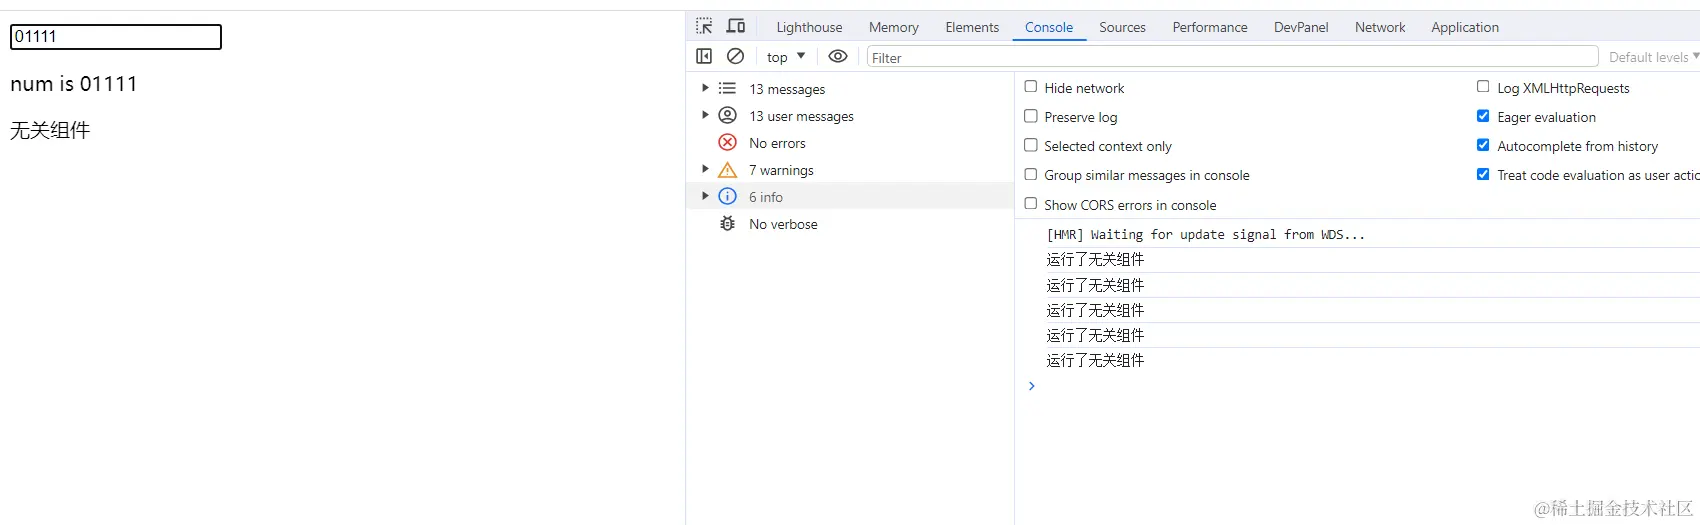Select the 13 user messages row
This screenshot has width=1700, height=525.
coord(801,116)
